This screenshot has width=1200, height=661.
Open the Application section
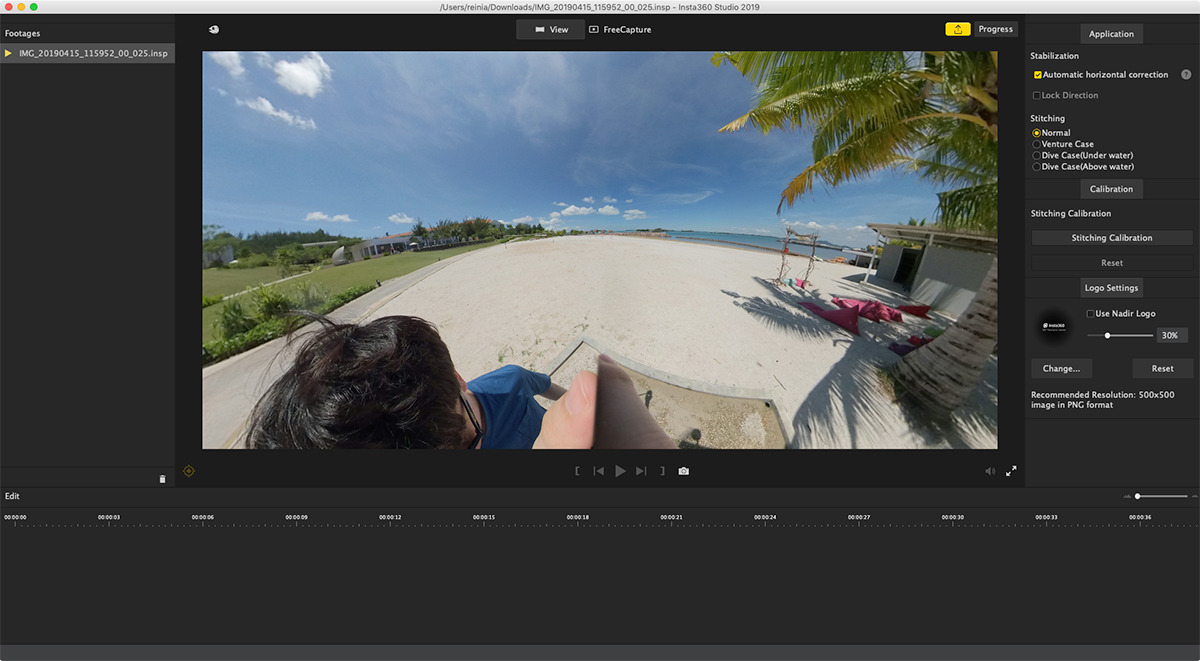tap(1111, 34)
